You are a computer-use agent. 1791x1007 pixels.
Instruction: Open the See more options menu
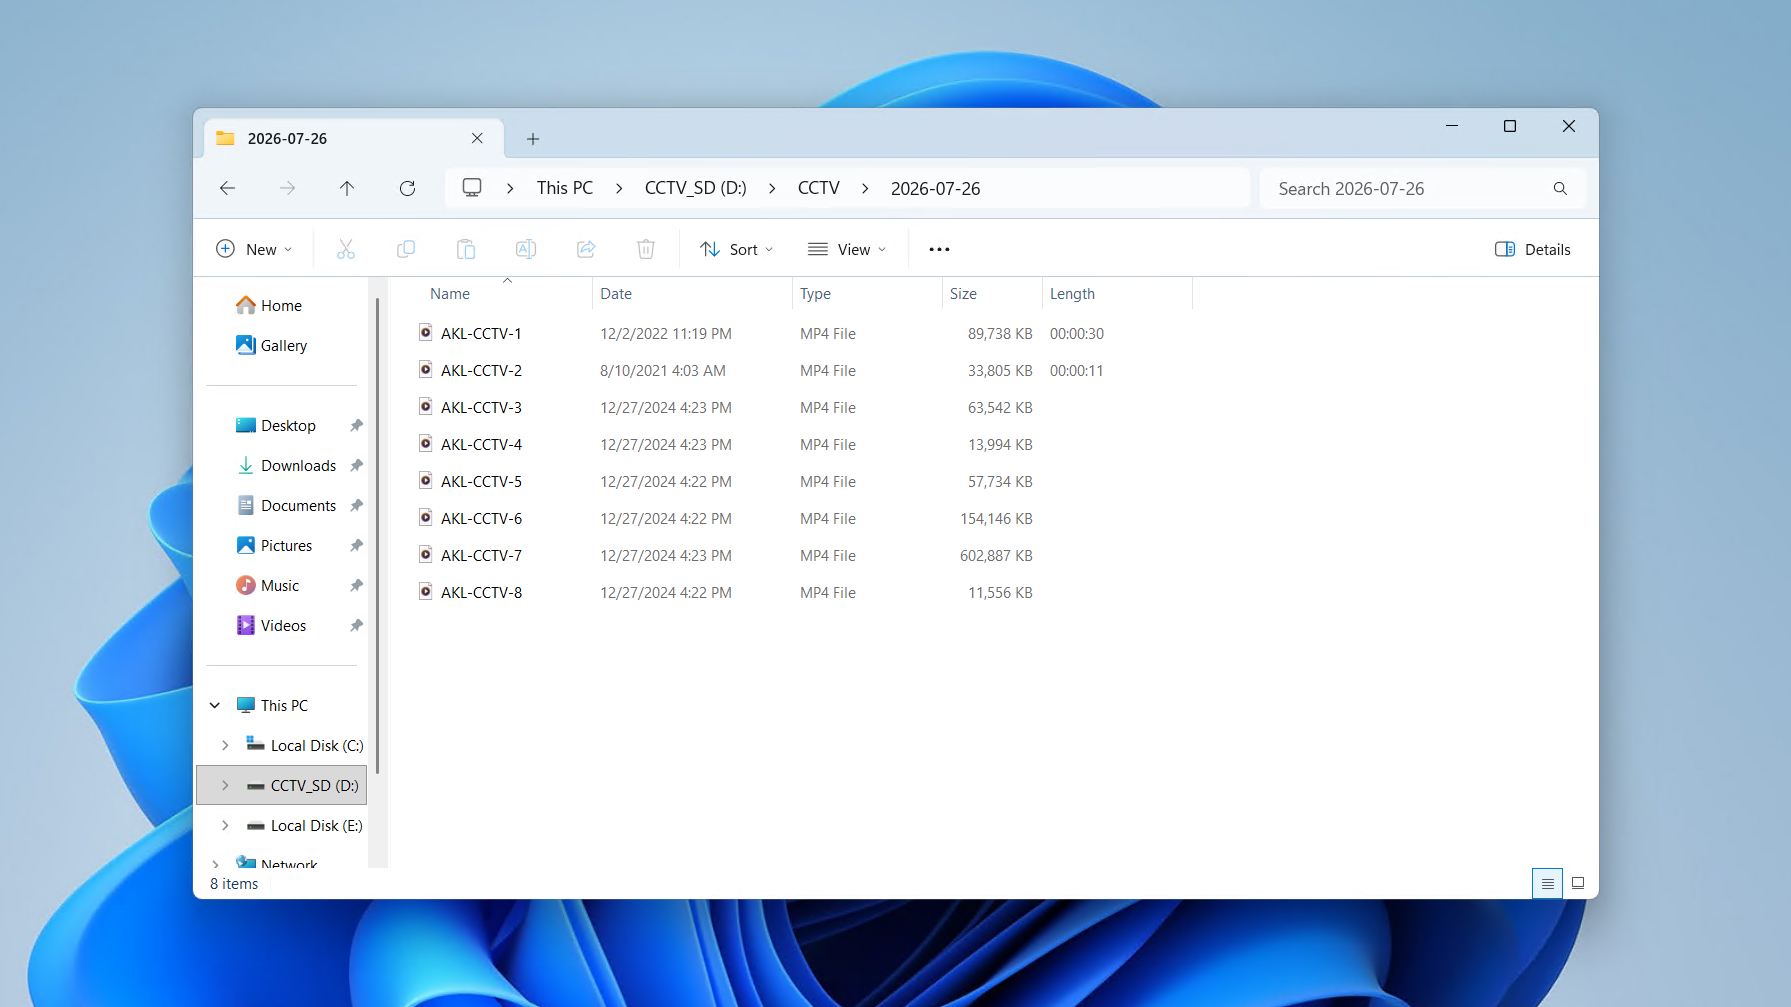pos(939,249)
